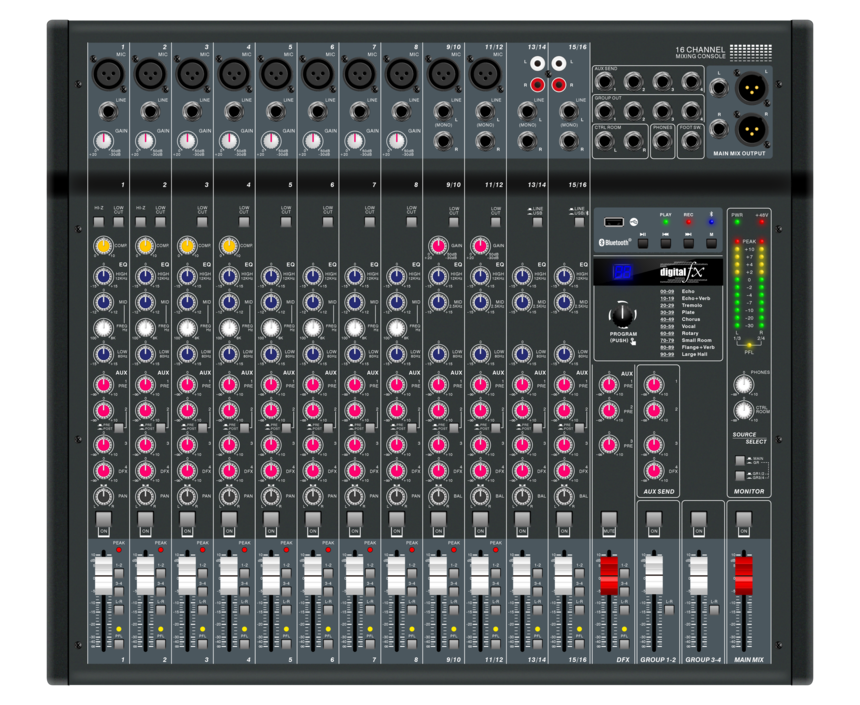The height and width of the screenshot is (705, 860).
Task: Click the red DFX fader
Action: 609,575
